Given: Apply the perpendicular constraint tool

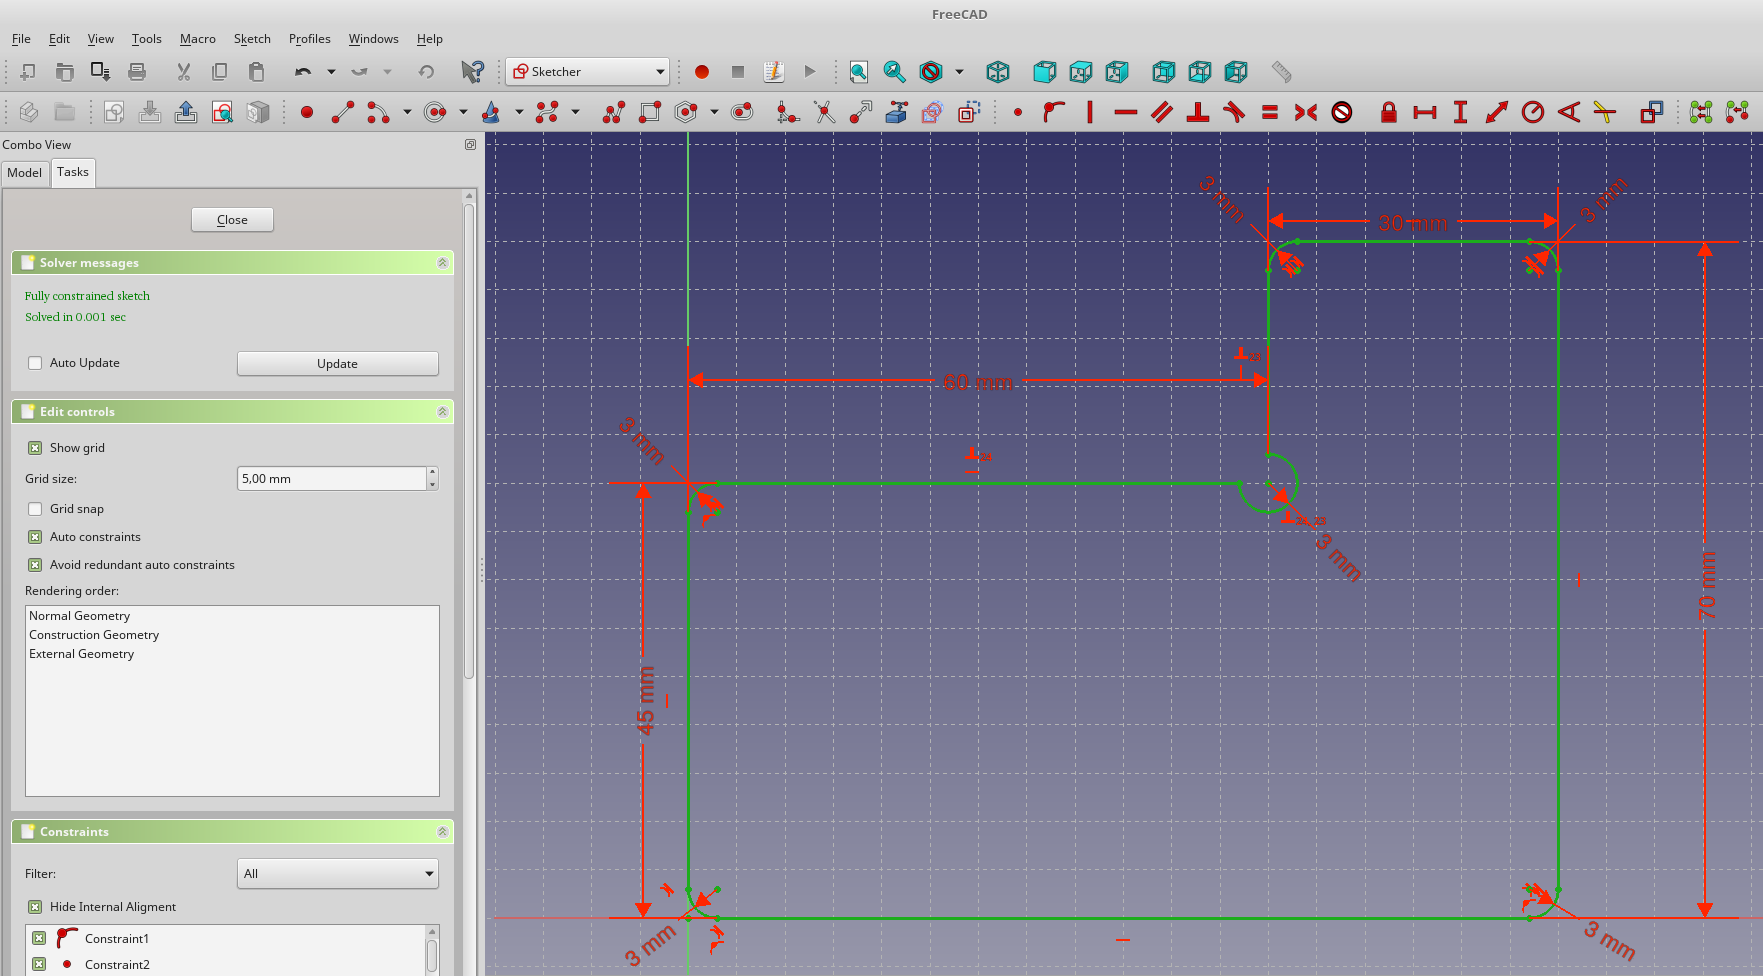Looking at the screenshot, I should pos(1198,112).
